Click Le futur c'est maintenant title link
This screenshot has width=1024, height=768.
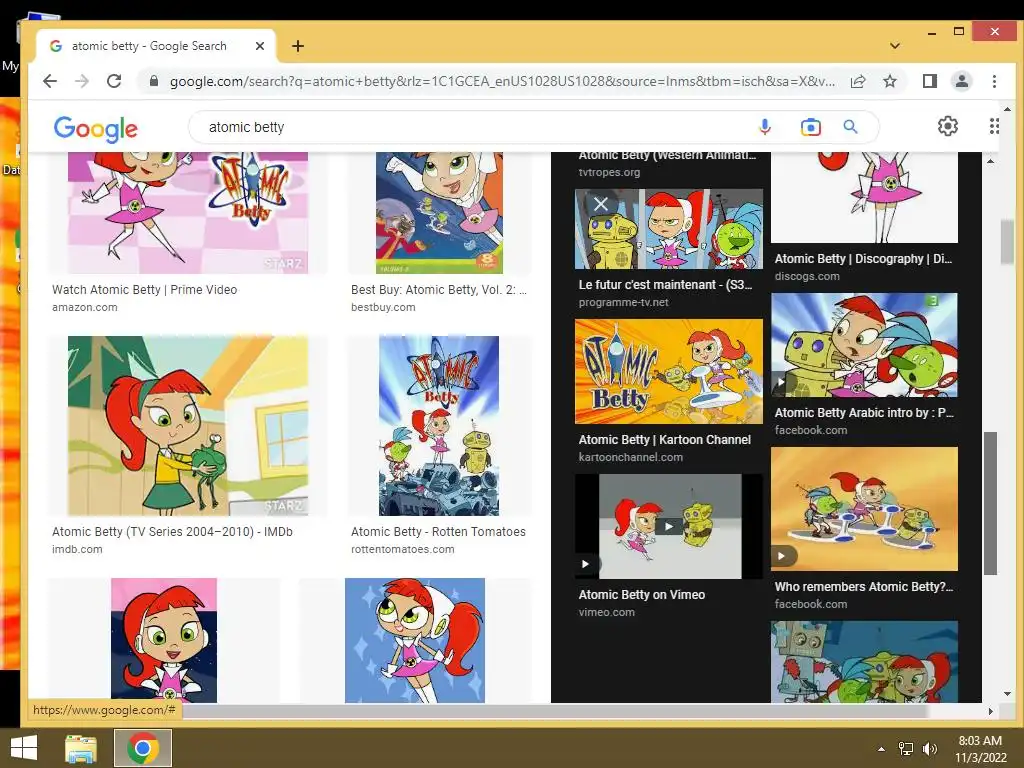665,285
